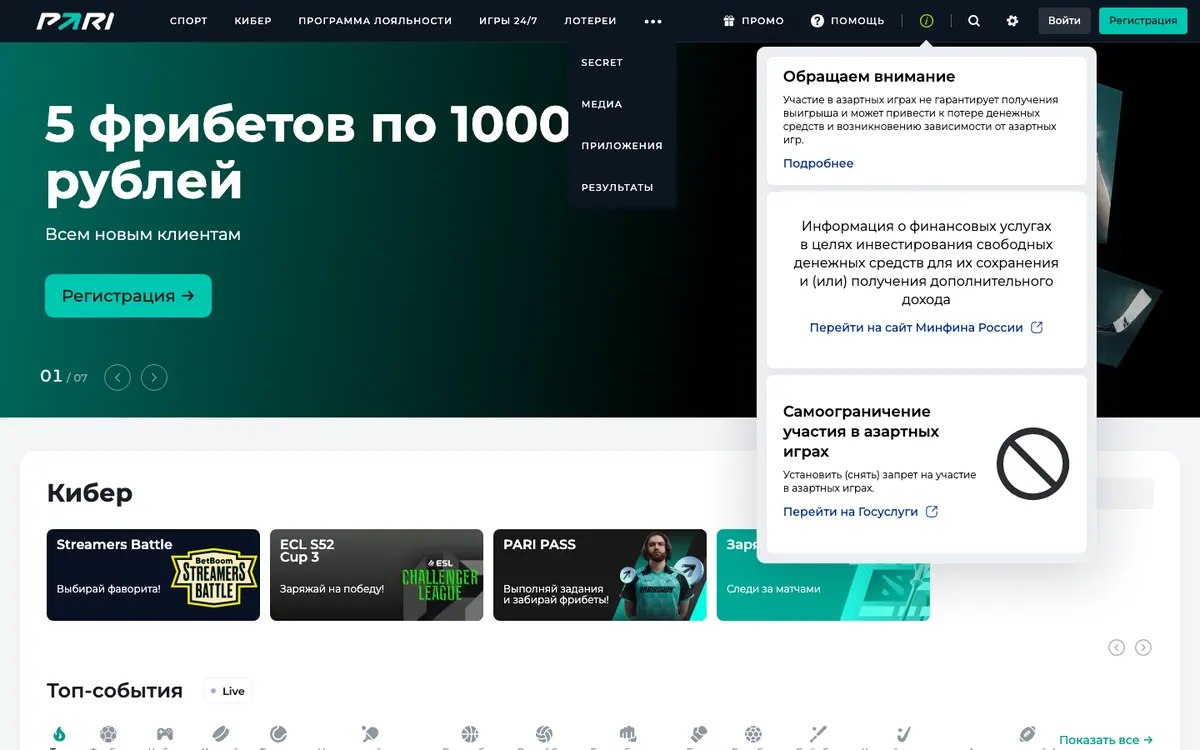Select the flame top-events sport icon

click(x=60, y=734)
